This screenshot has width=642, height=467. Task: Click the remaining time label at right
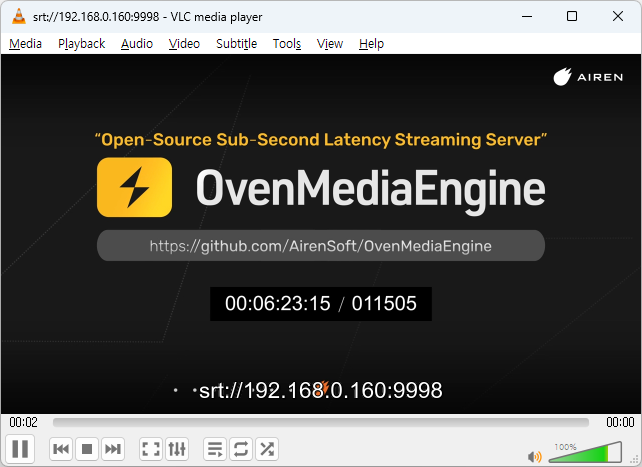tap(620, 423)
